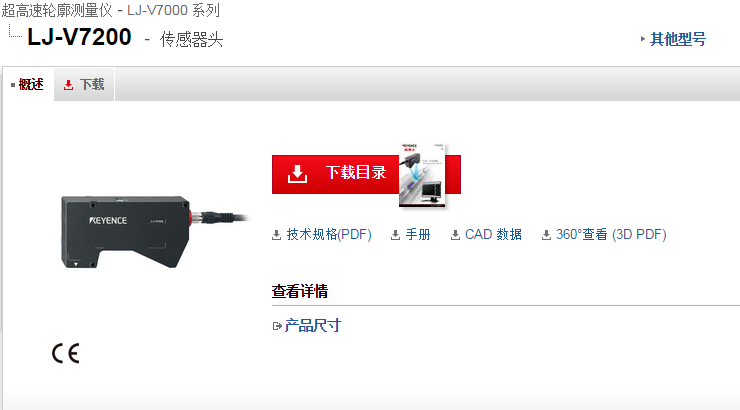Click the download icon beside 技术规格(PDF)

(x=277, y=235)
